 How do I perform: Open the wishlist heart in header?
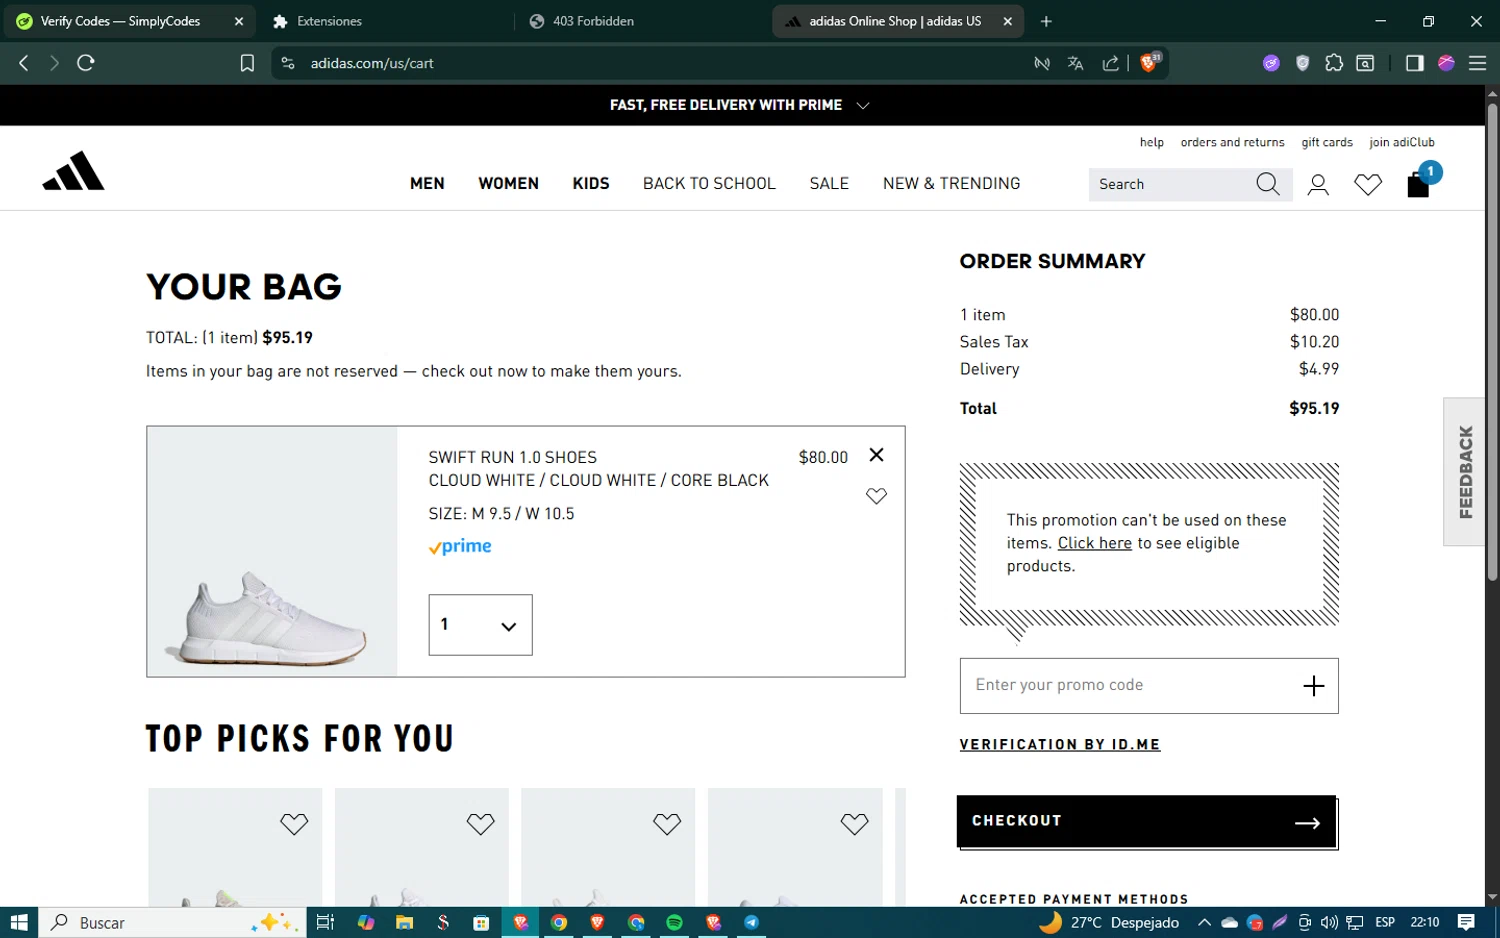coord(1368,185)
